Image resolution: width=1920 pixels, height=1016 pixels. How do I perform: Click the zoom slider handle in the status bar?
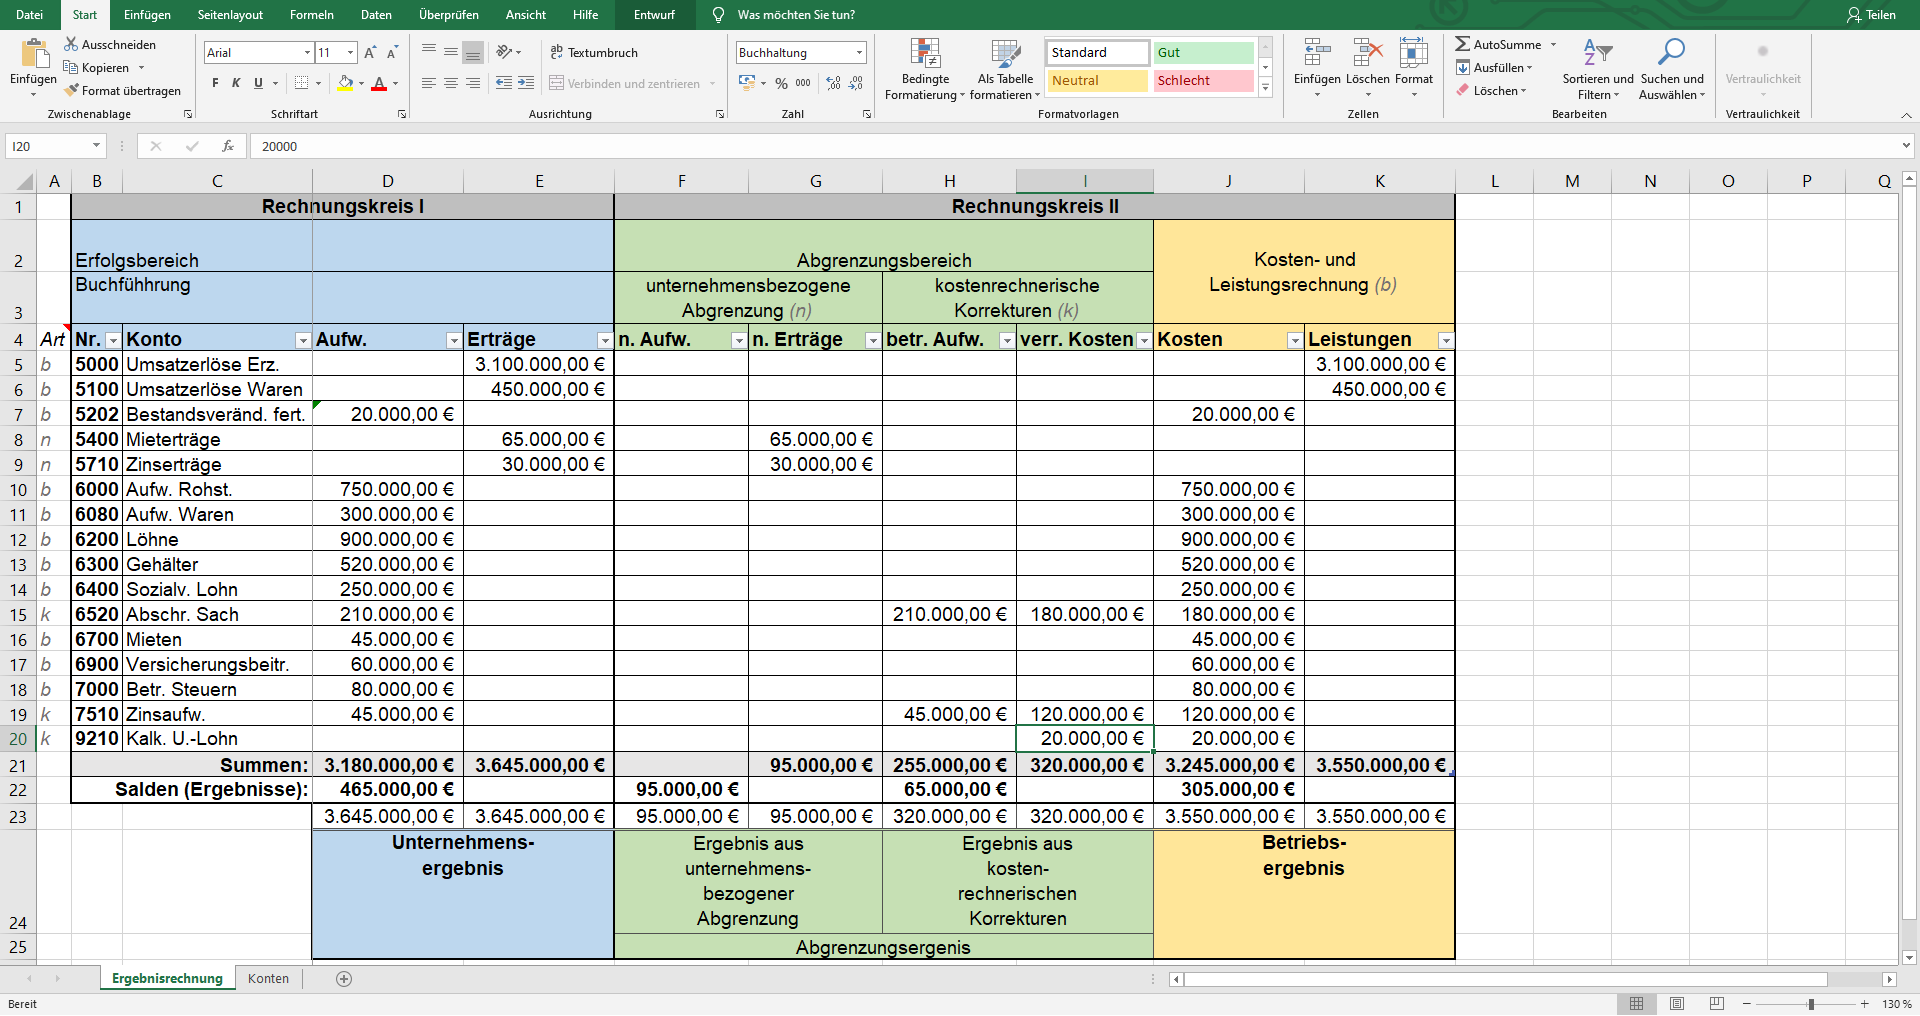click(1811, 1004)
